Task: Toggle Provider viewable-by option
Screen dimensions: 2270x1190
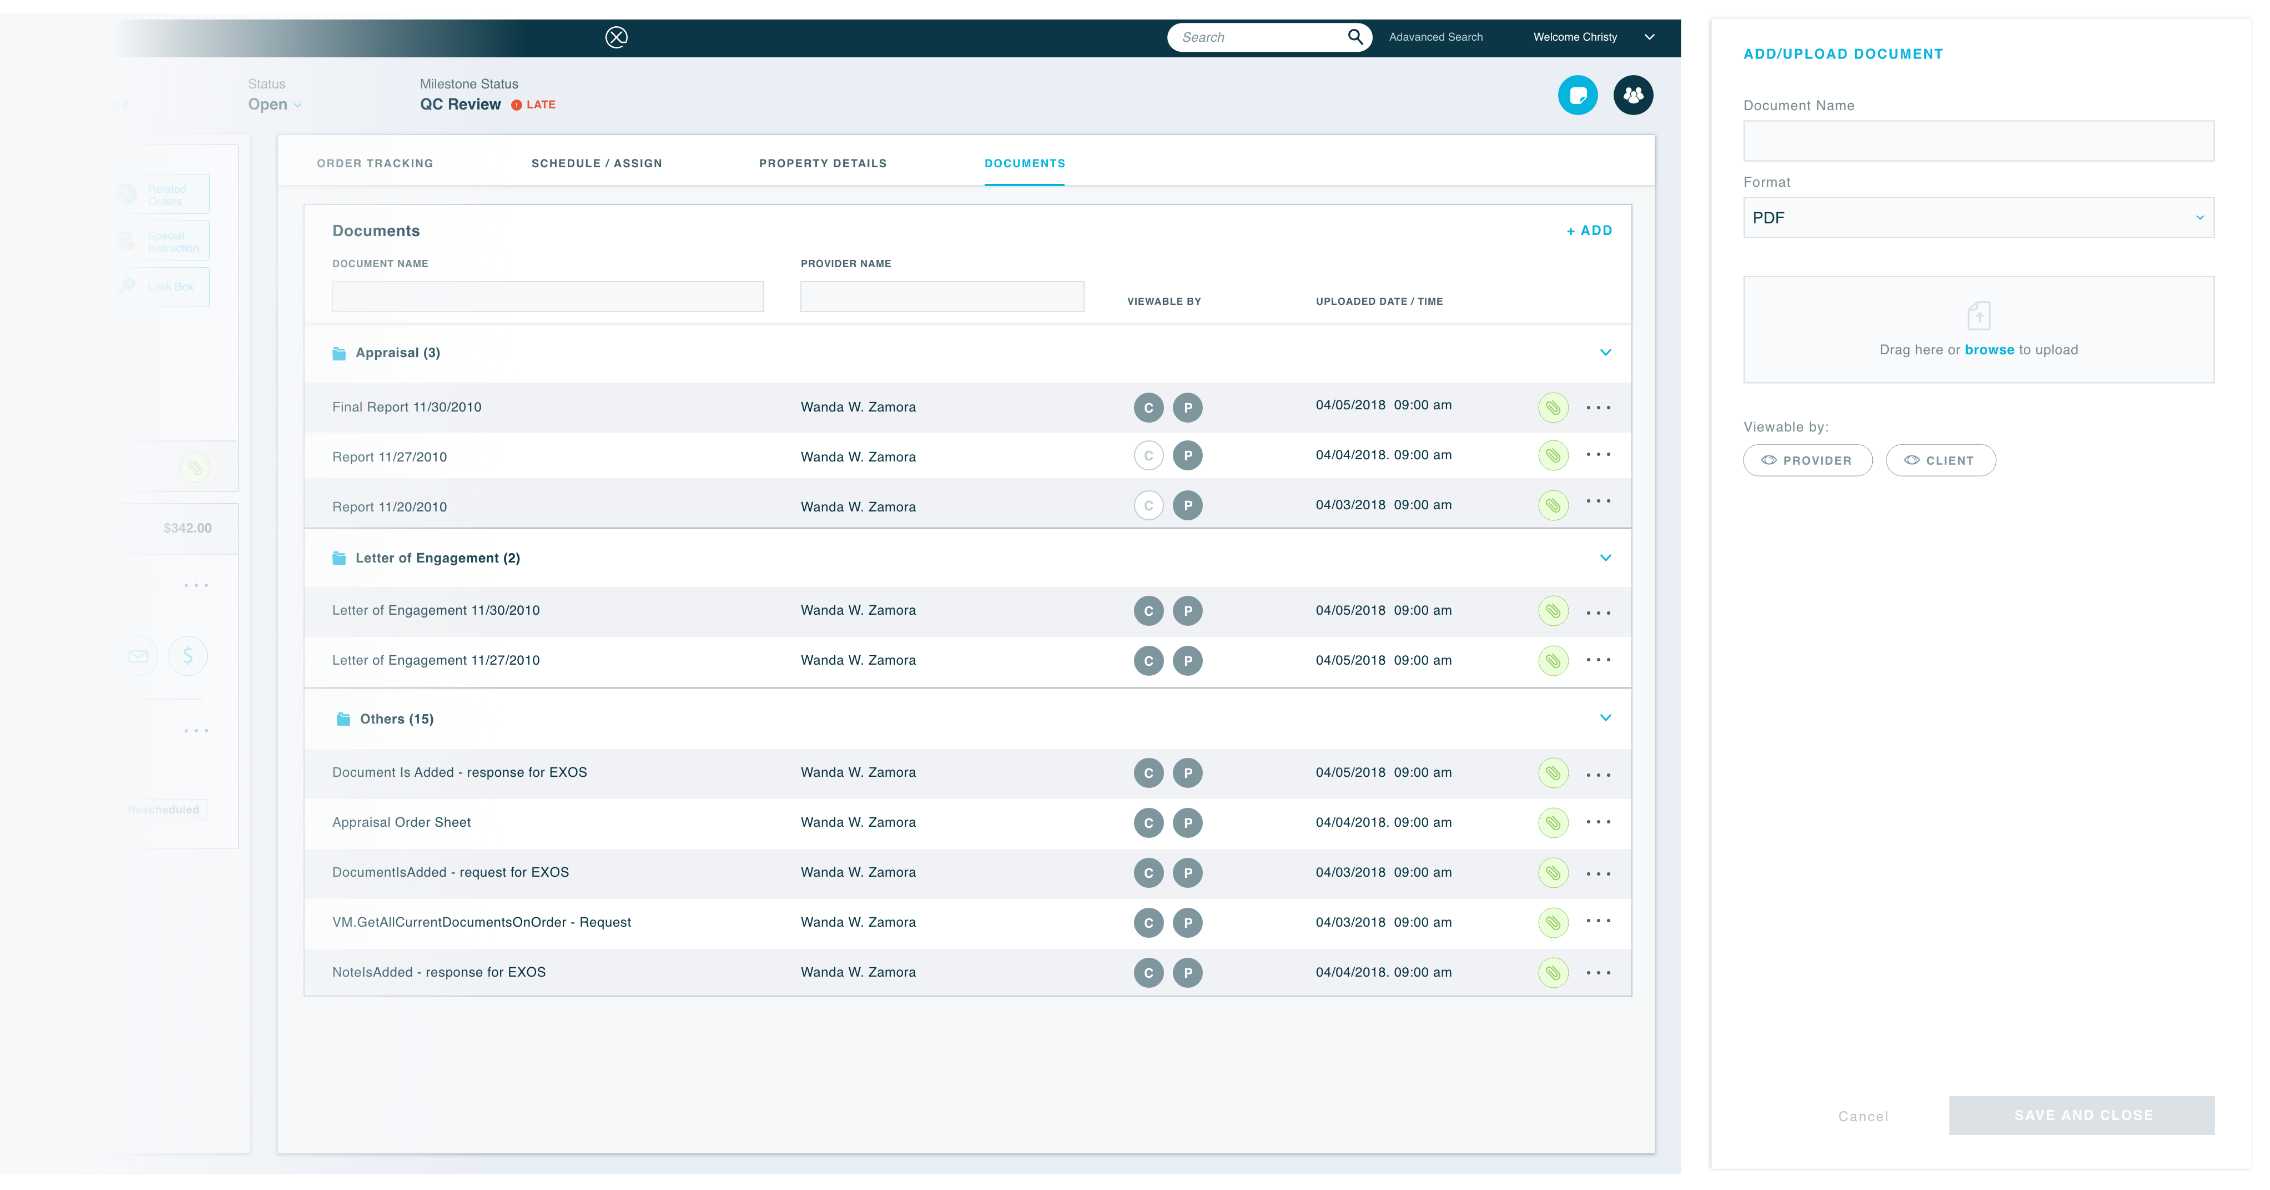Action: (x=1807, y=460)
